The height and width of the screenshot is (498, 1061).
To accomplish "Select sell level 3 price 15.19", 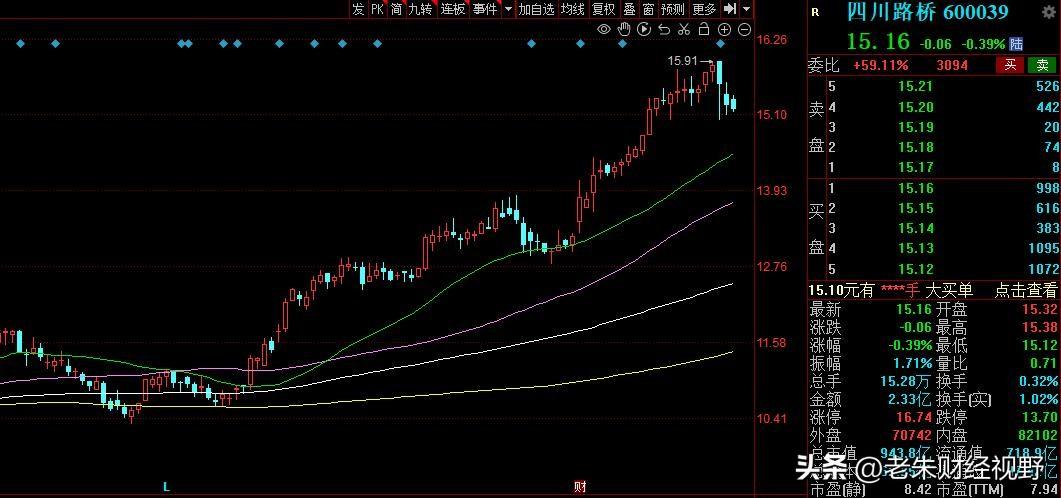I will 916,127.
